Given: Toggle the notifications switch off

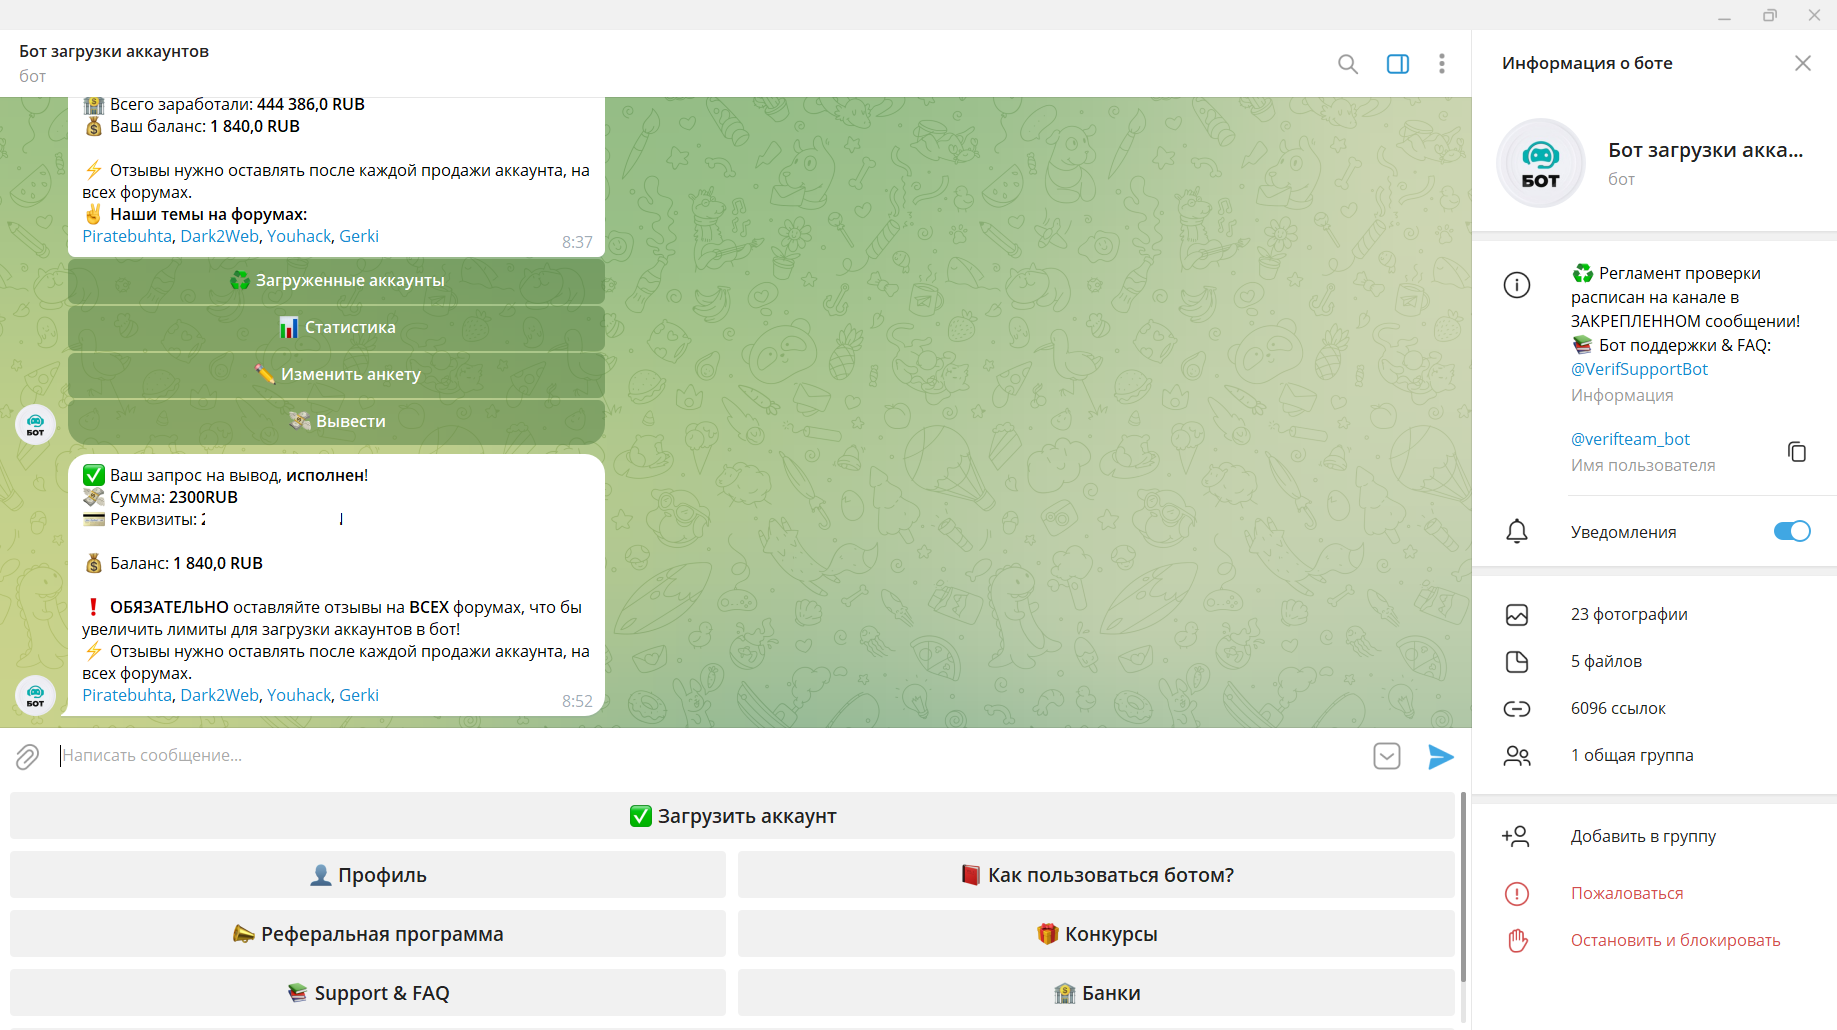Looking at the screenshot, I should coord(1791,532).
